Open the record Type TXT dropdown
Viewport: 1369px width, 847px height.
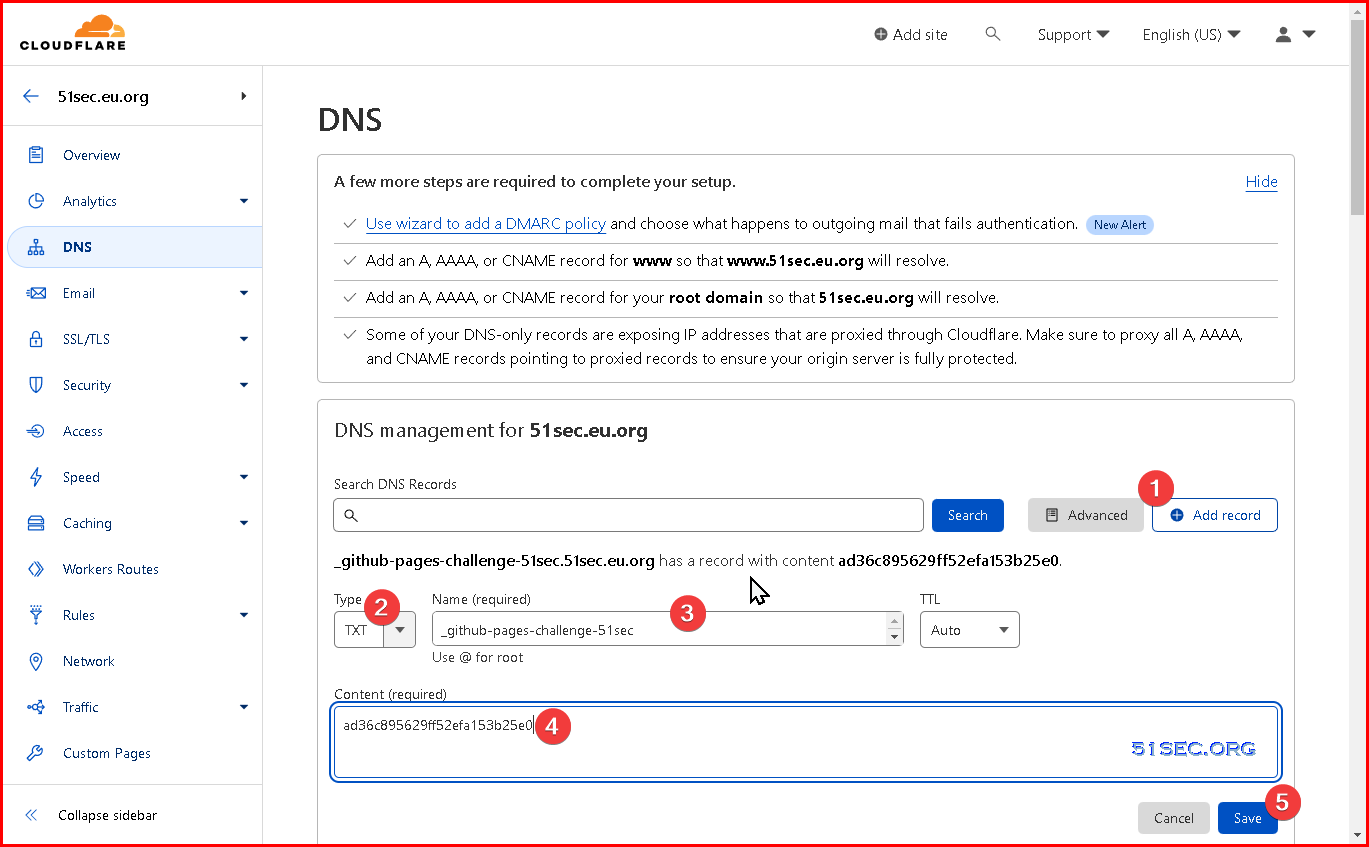pyautogui.click(x=375, y=630)
